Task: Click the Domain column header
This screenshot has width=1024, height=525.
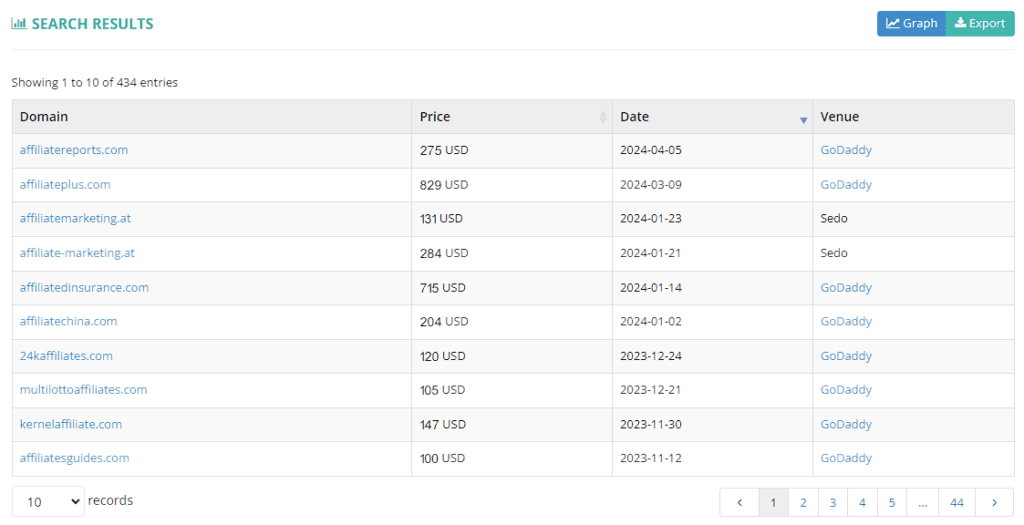Action: point(212,117)
